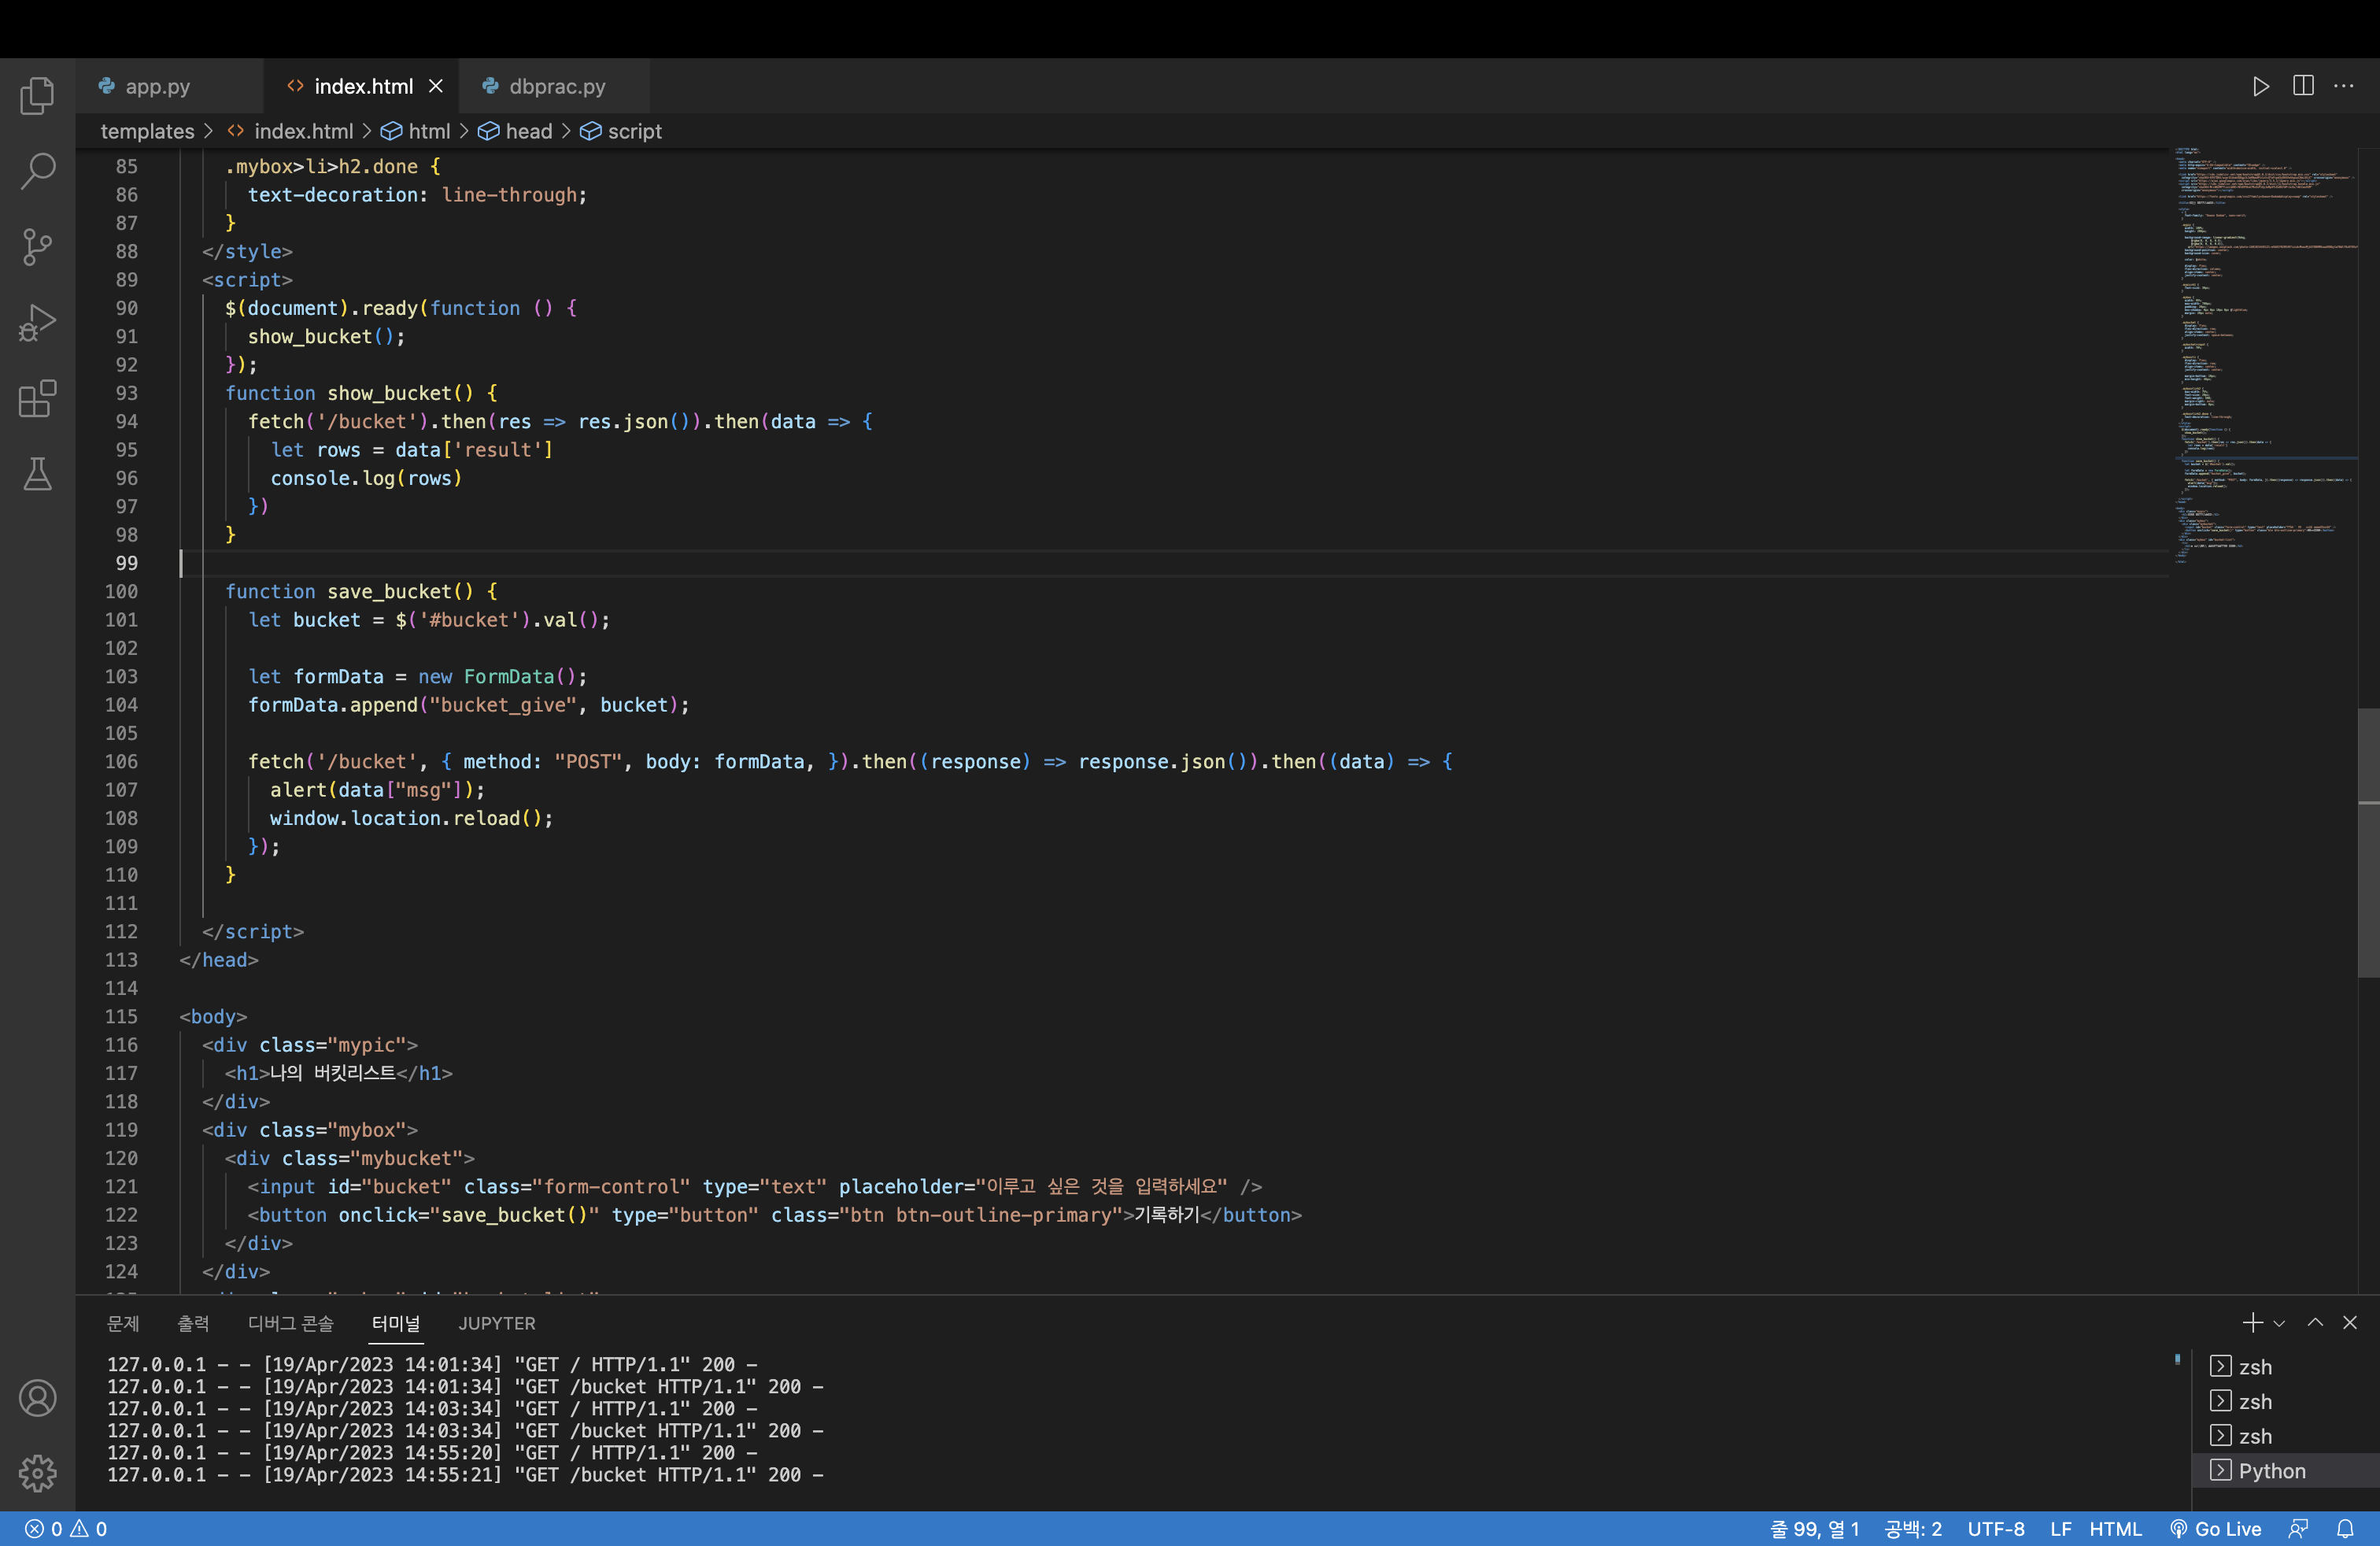Click the text-decoration: line-through line

418,196
